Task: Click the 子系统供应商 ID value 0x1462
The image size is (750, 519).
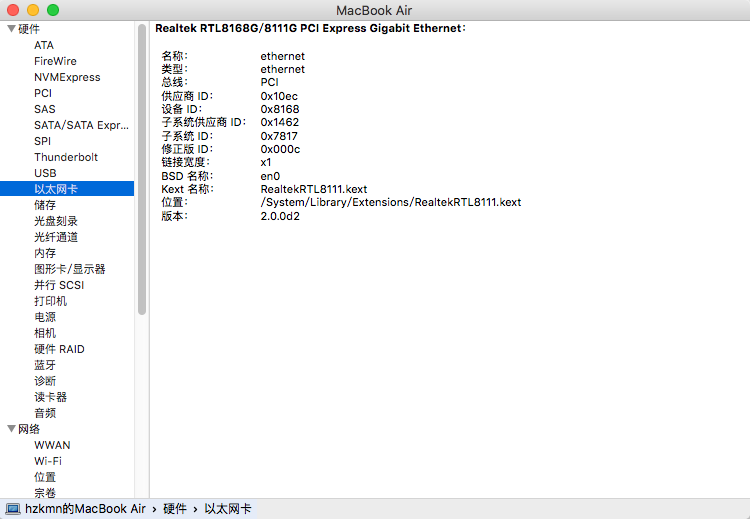Action: (x=280, y=122)
